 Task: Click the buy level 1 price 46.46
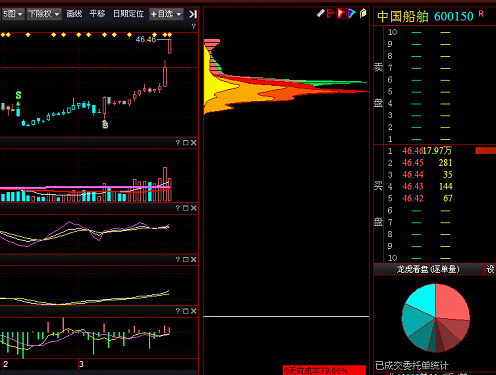(412, 151)
